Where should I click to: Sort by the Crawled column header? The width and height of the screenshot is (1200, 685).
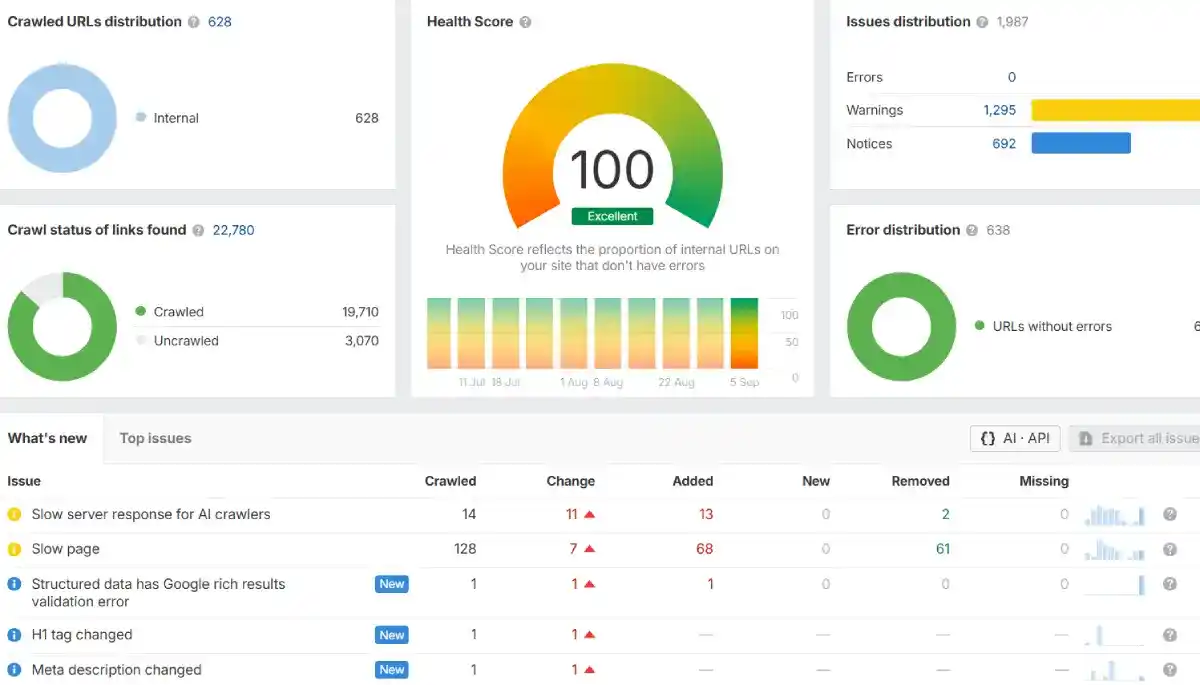tap(451, 481)
